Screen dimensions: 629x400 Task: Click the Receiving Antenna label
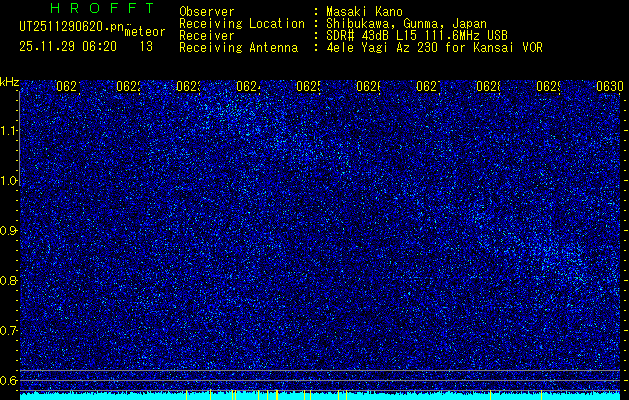pos(238,48)
